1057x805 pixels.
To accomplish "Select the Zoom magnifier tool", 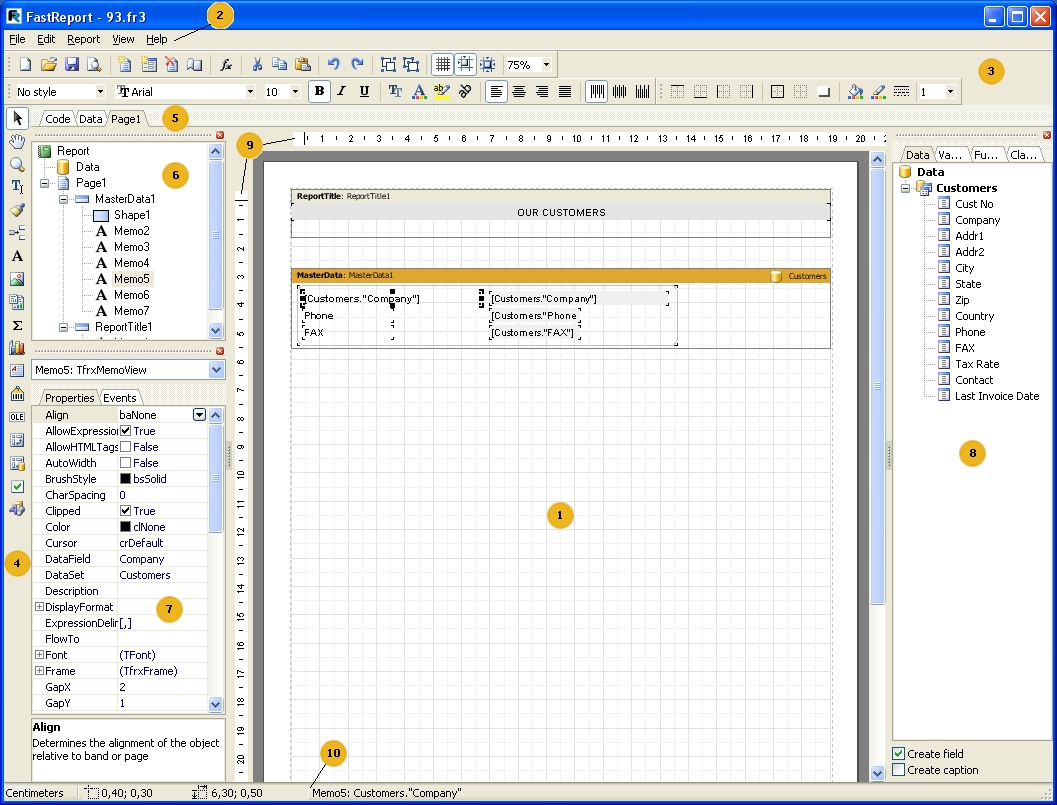I will 17,165.
